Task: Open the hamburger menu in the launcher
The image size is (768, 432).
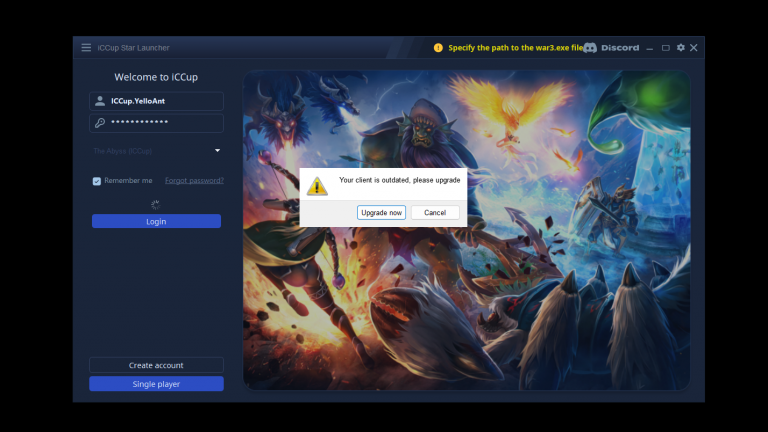Action: [86, 48]
